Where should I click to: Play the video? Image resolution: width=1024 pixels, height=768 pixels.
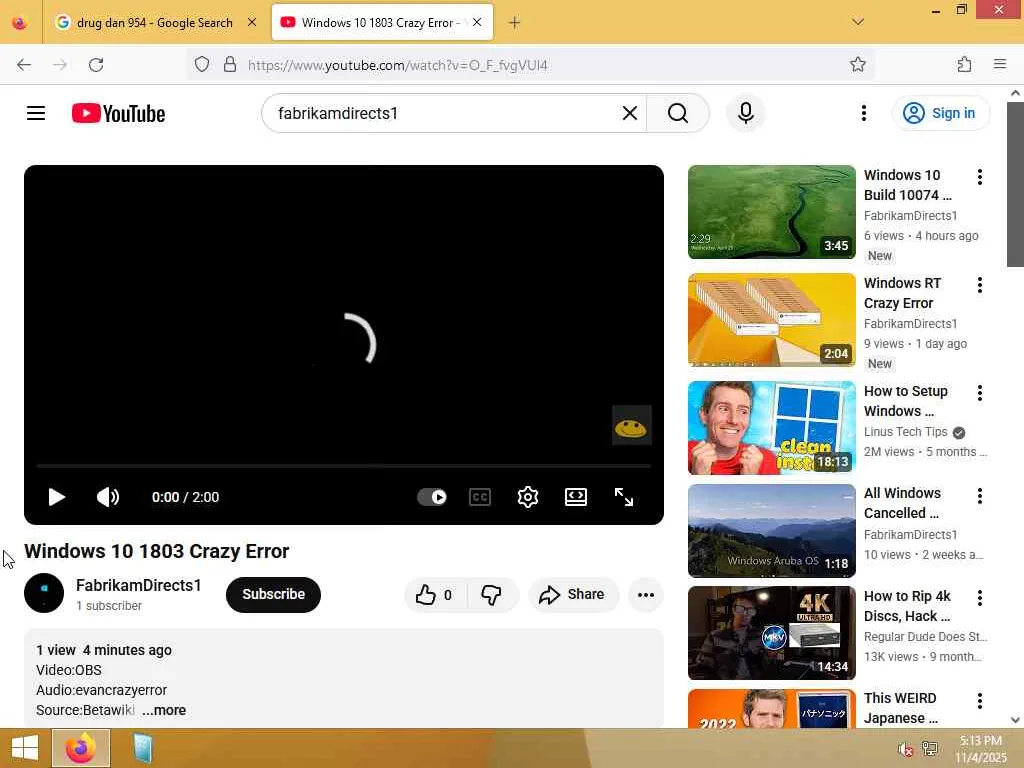coord(57,497)
